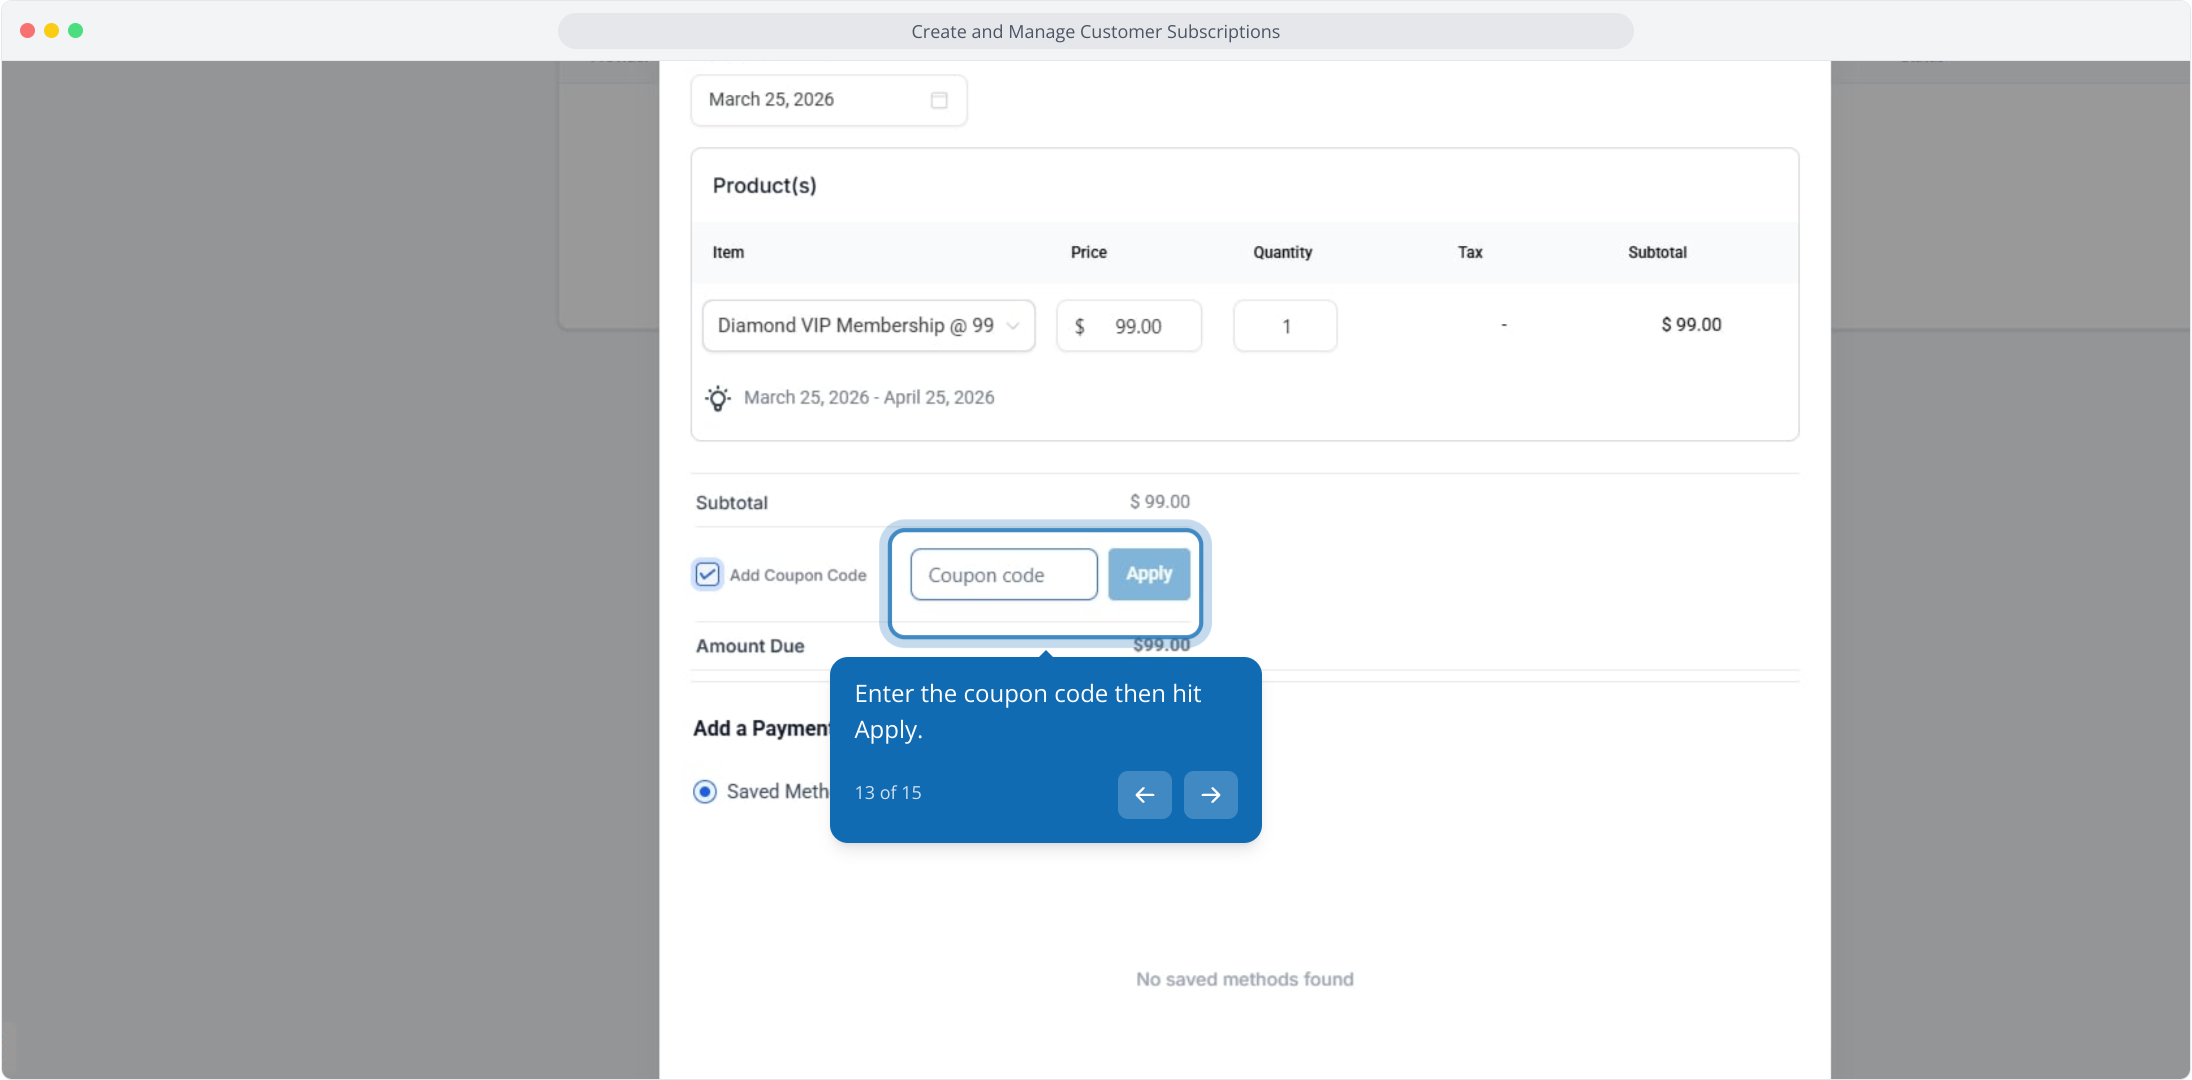Click the Item column header
Viewport: 2192px width, 1080px height.
[x=728, y=252]
